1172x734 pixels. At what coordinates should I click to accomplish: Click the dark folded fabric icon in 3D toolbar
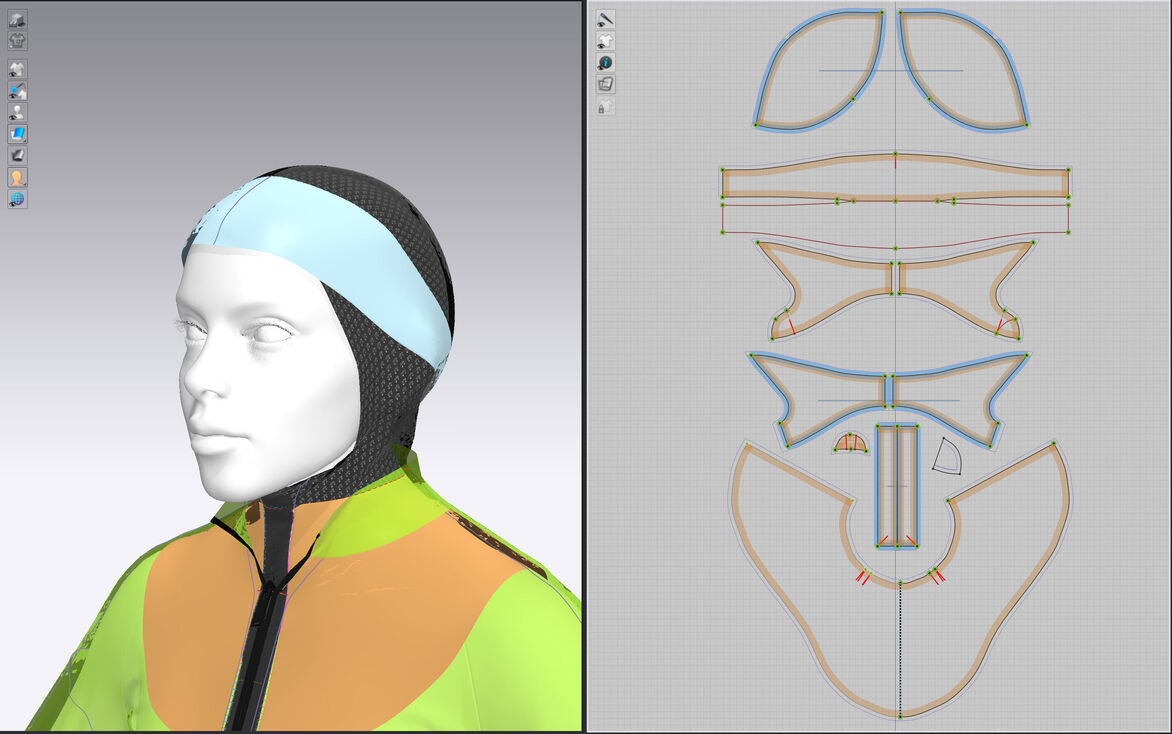[18, 155]
